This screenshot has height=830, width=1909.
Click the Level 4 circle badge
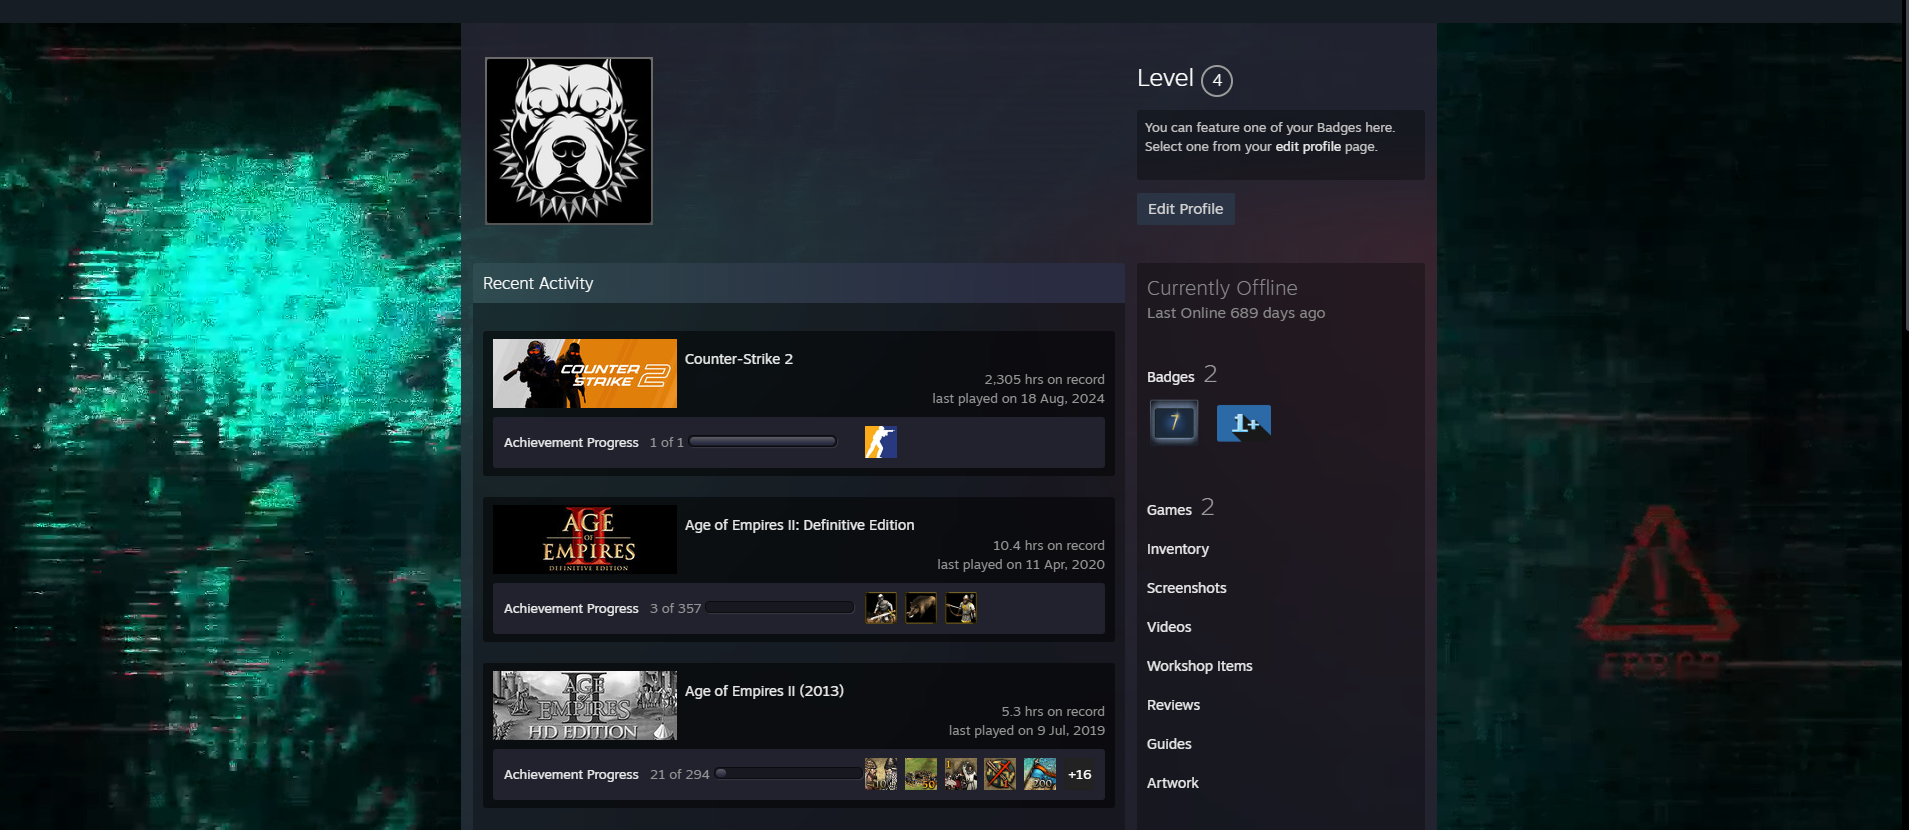click(1217, 80)
